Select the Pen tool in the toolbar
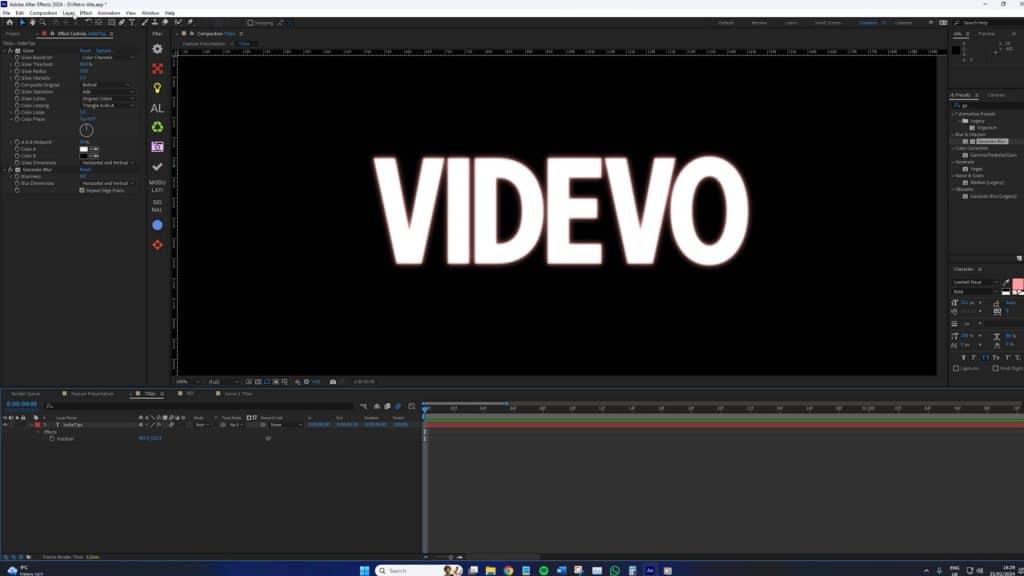1024x576 pixels. 121,22
